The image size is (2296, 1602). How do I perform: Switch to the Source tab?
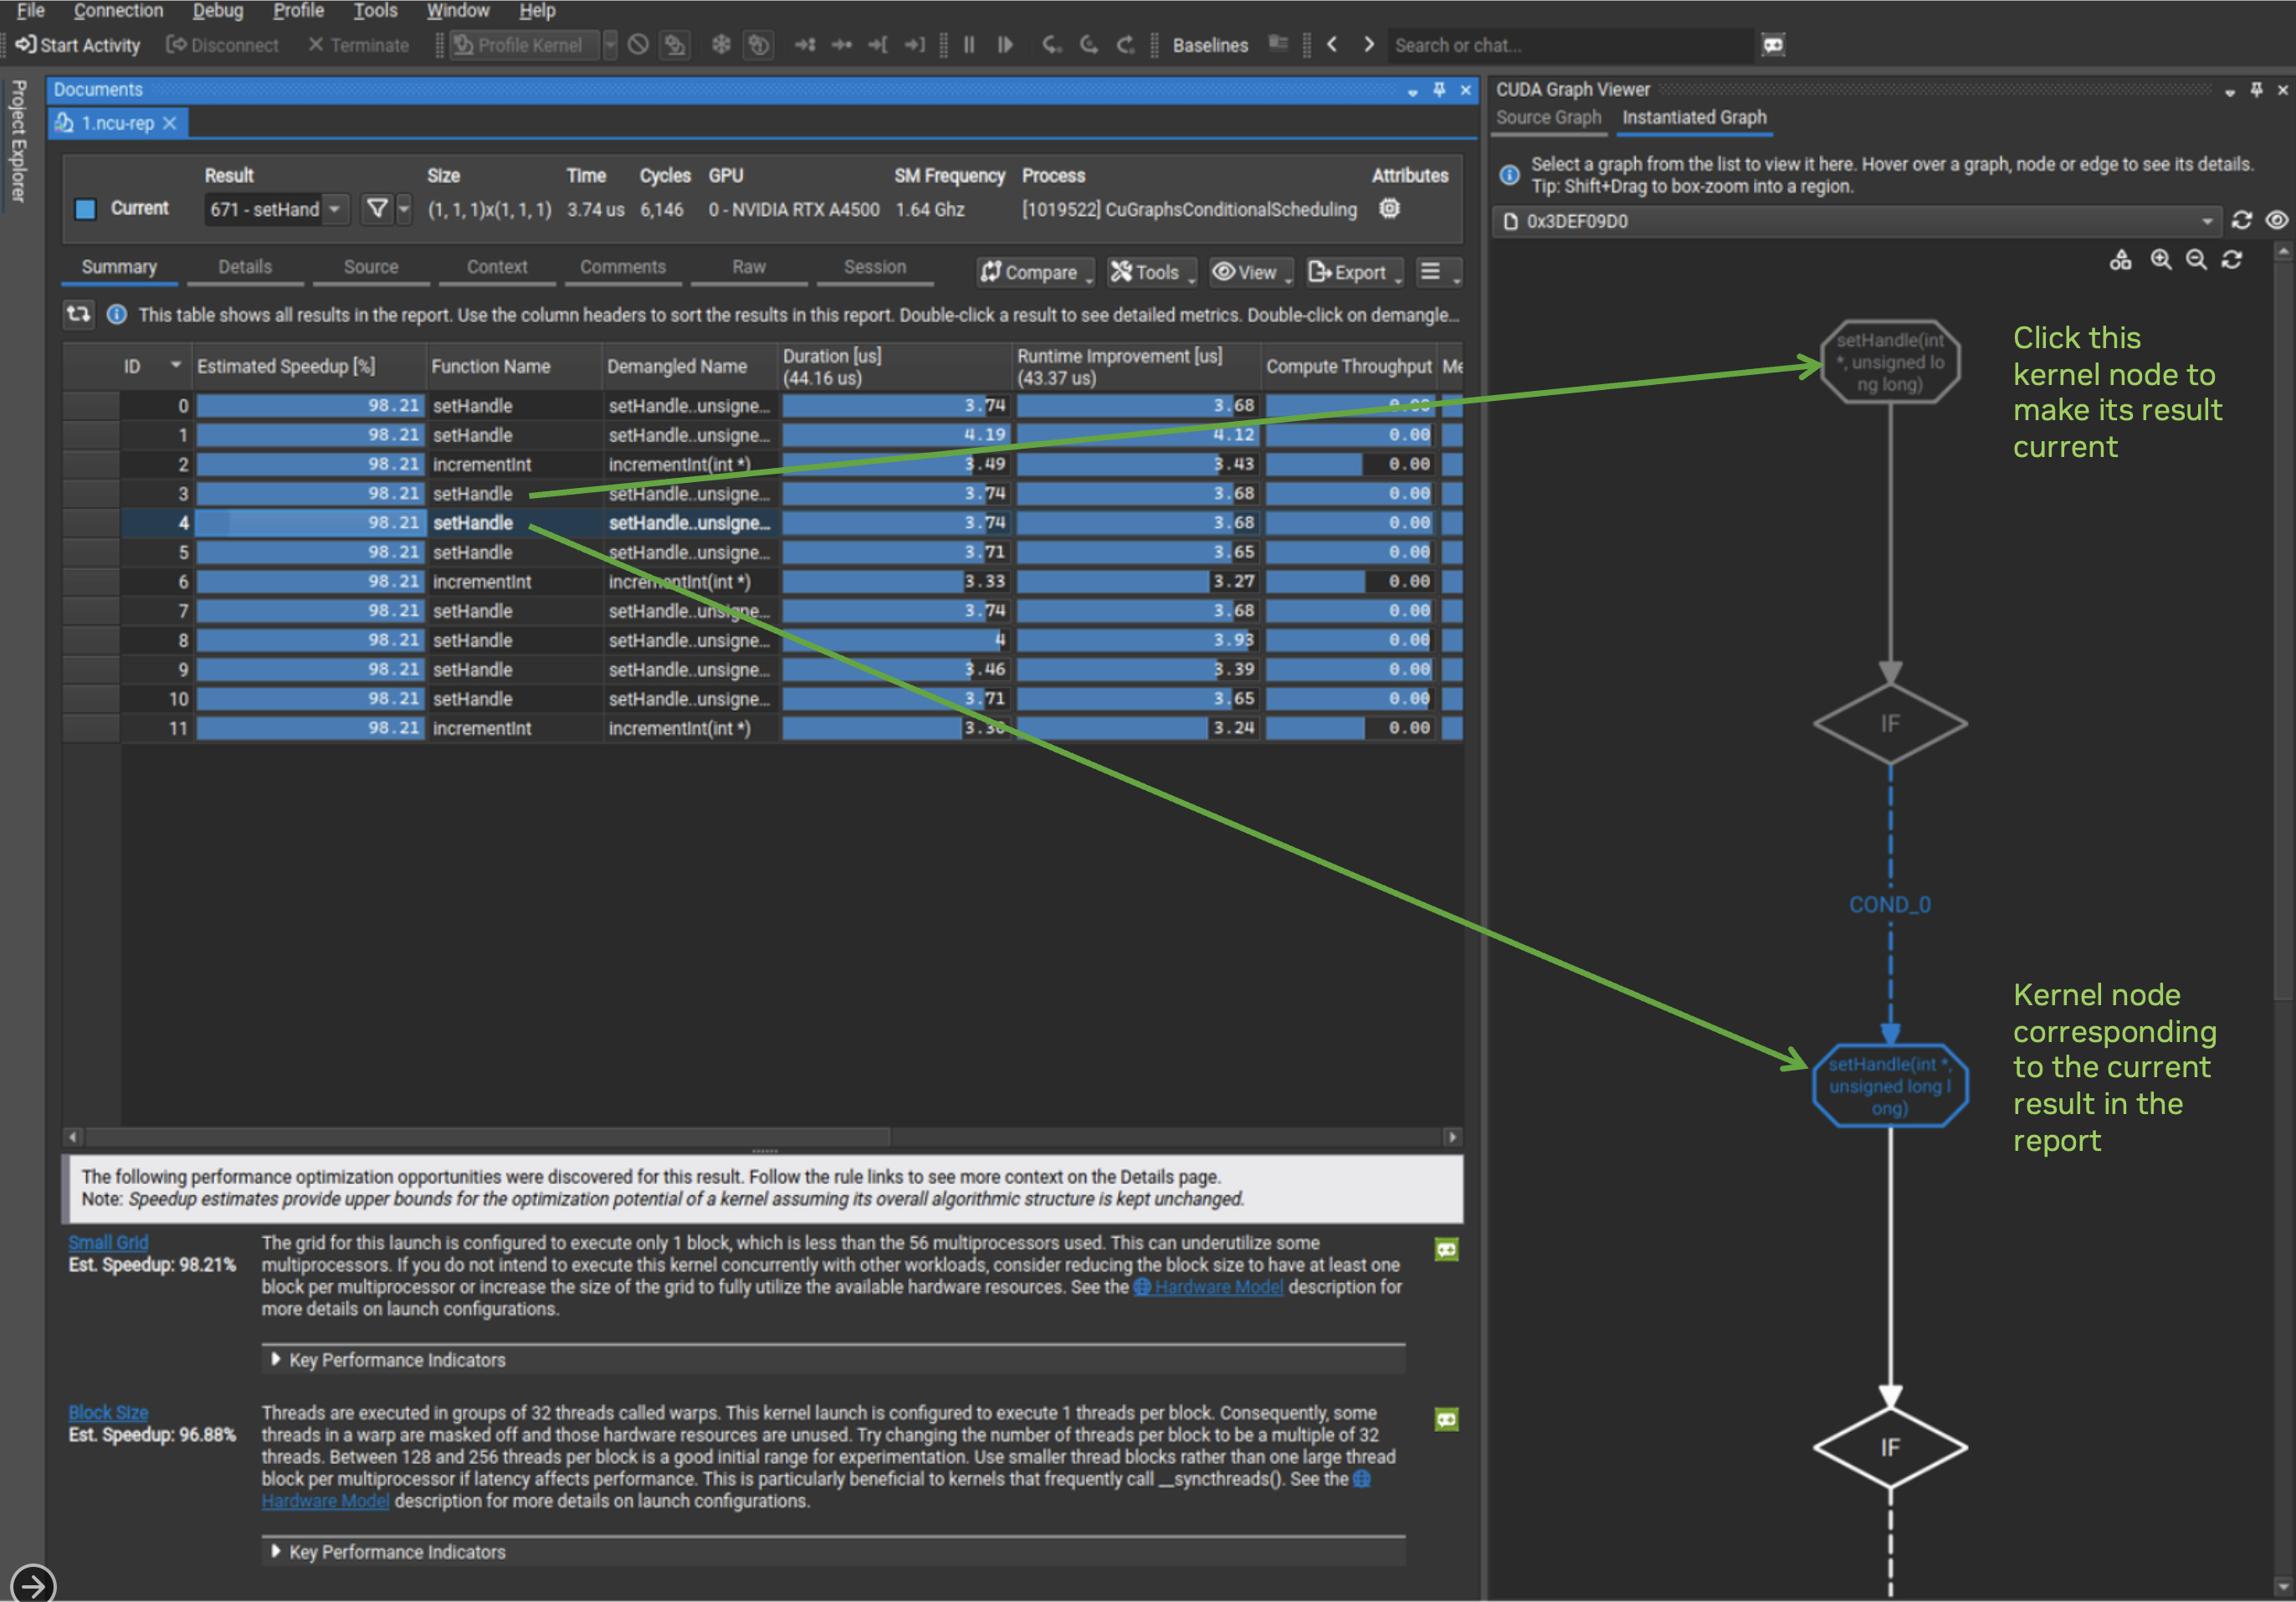(x=371, y=267)
